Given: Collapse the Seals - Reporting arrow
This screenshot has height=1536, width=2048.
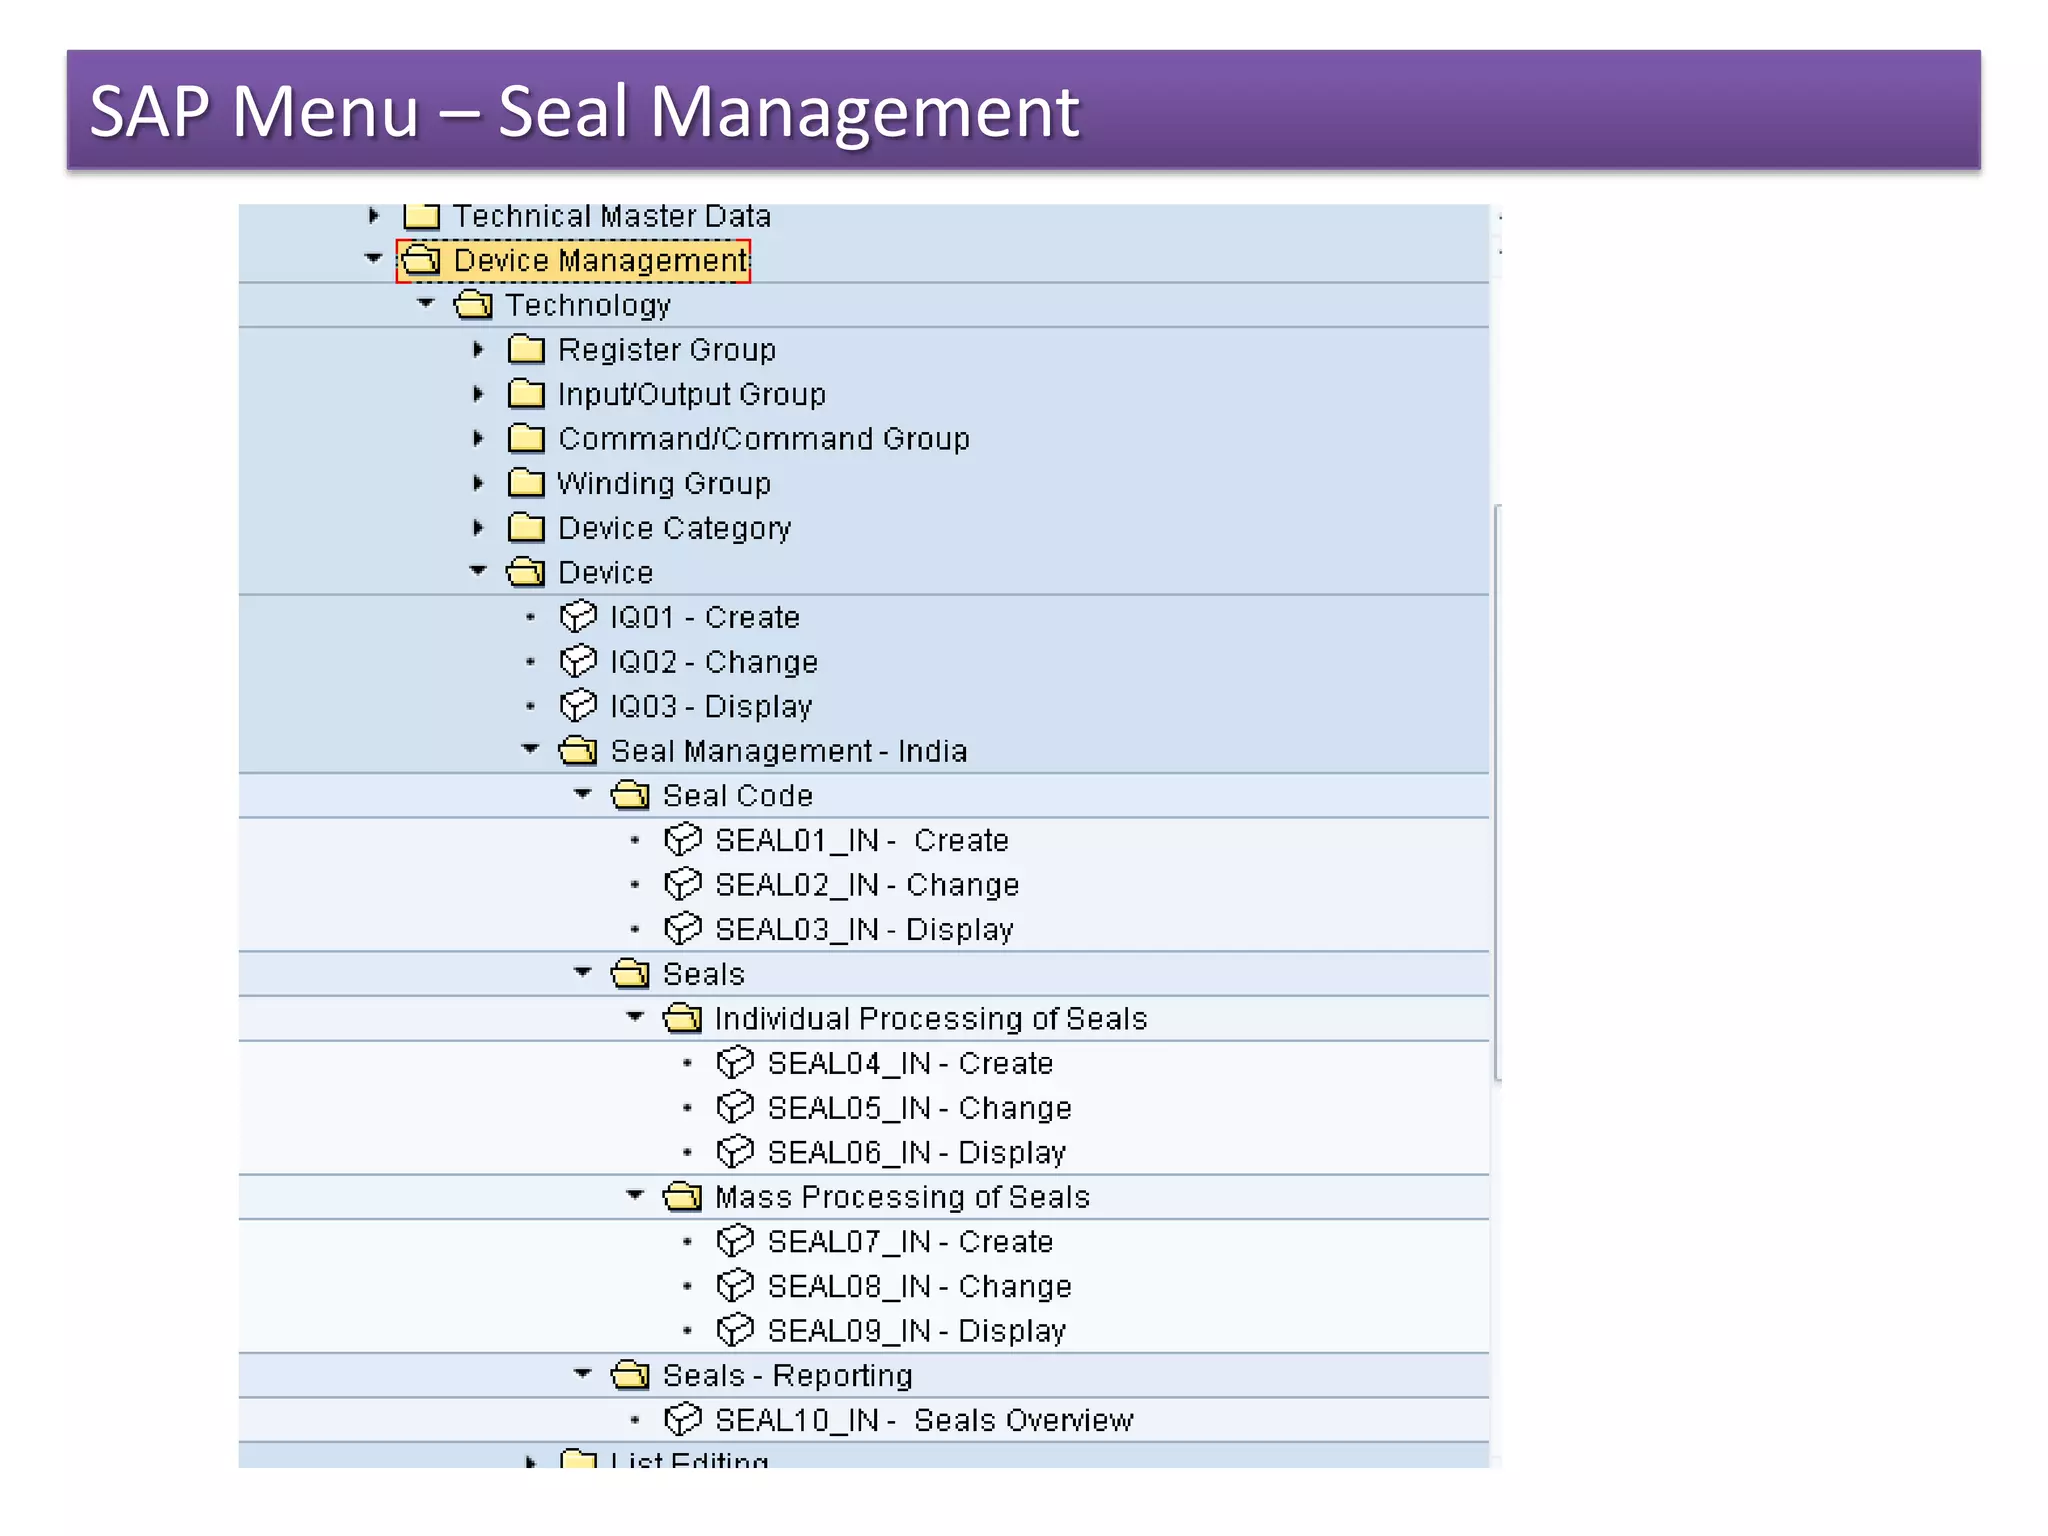Looking at the screenshot, I should pos(583,1373).
